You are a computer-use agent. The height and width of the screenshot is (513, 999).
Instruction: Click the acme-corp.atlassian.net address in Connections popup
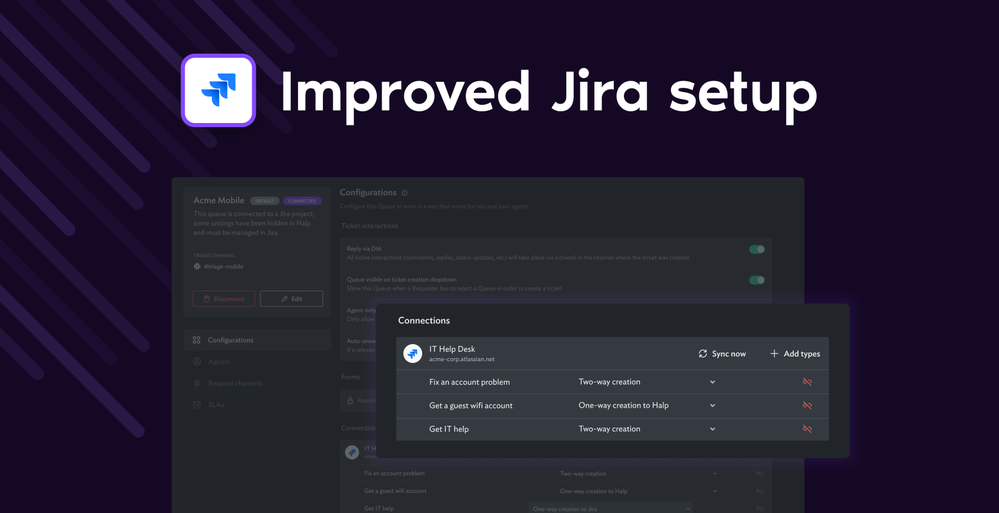[x=462, y=359]
